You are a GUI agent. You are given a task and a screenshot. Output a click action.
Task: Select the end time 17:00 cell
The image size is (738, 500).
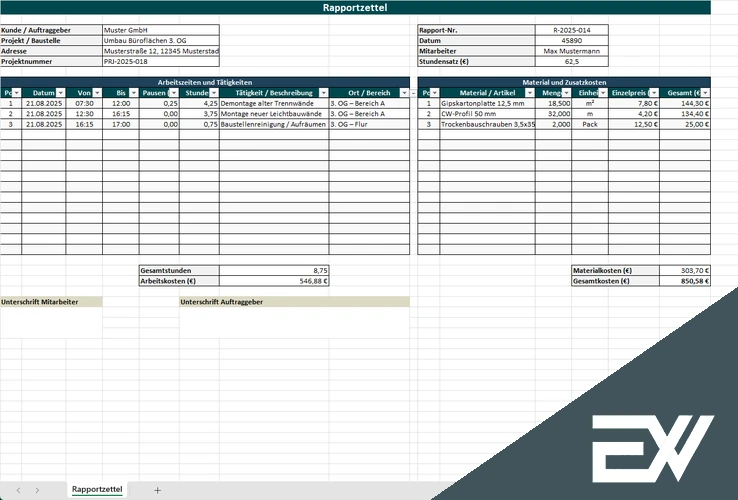coord(121,124)
